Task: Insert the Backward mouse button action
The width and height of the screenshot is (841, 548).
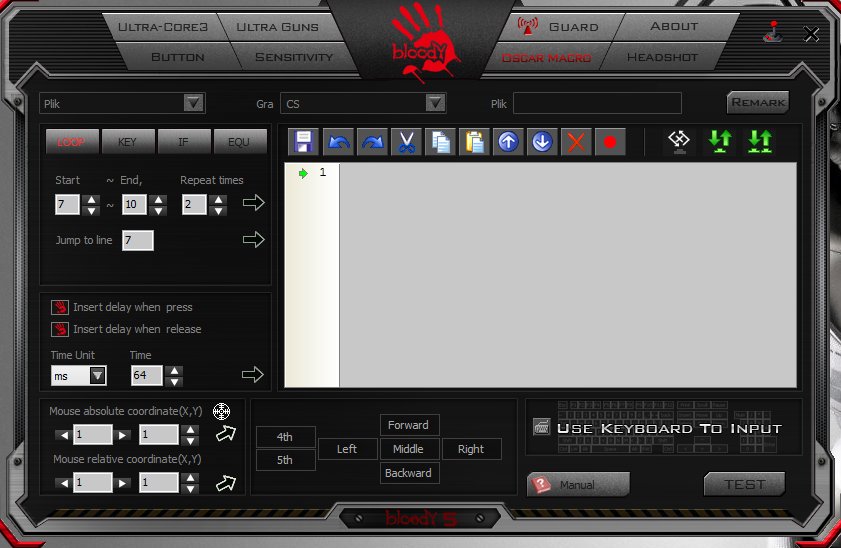Action: click(x=409, y=473)
